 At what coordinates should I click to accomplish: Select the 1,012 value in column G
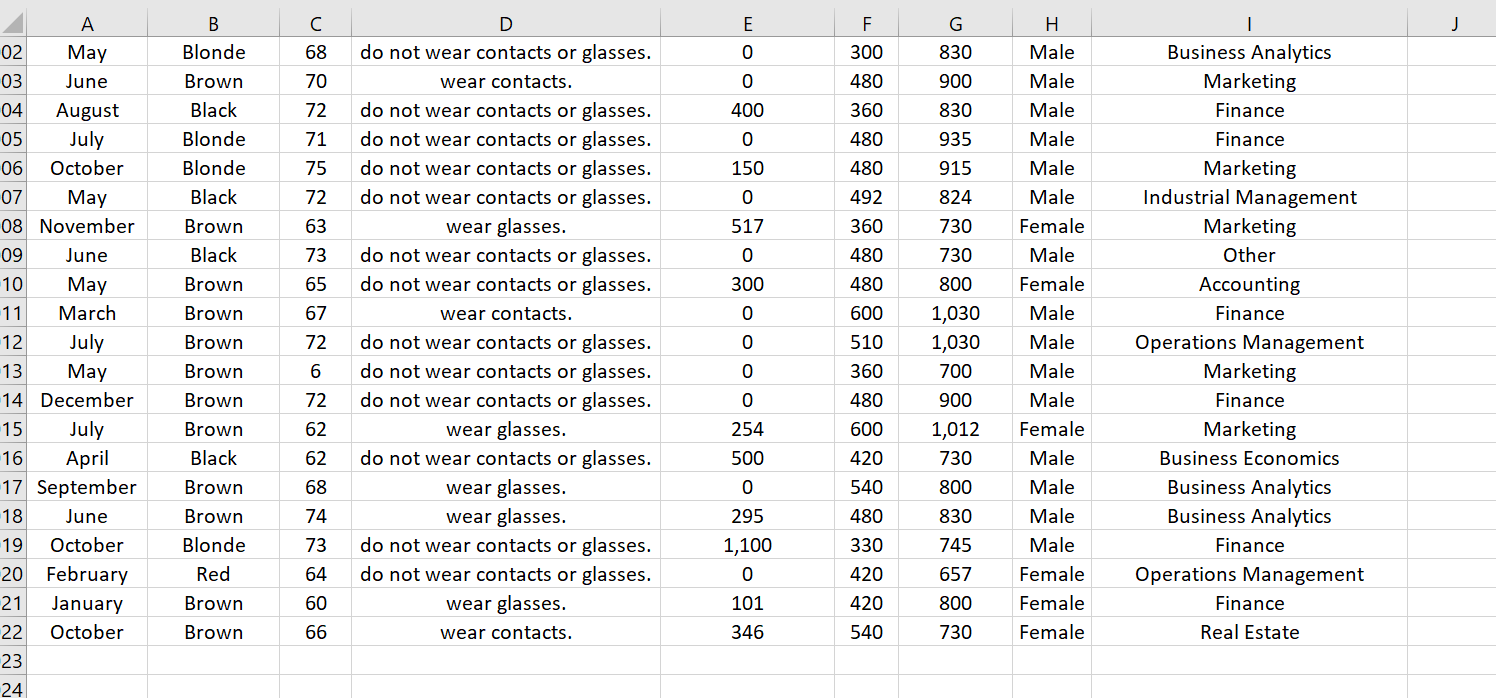955,429
